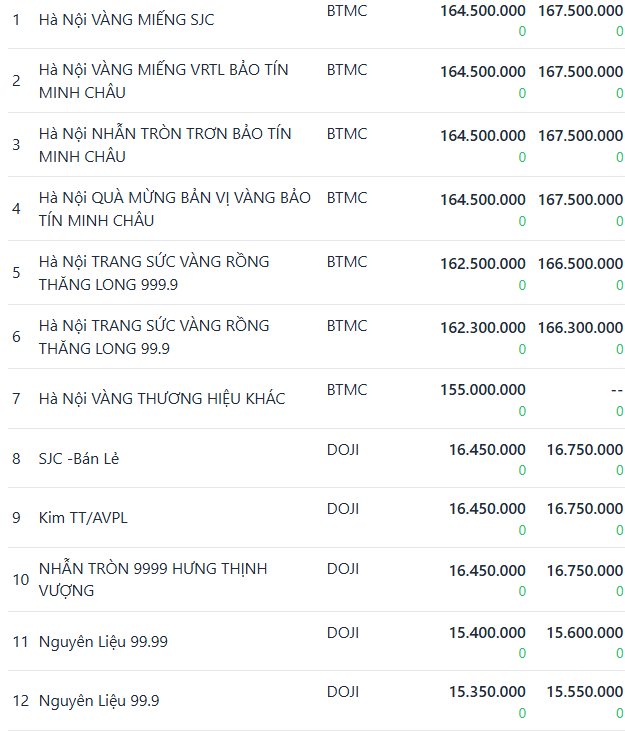Select the 15.550.000 sell price

585,692
